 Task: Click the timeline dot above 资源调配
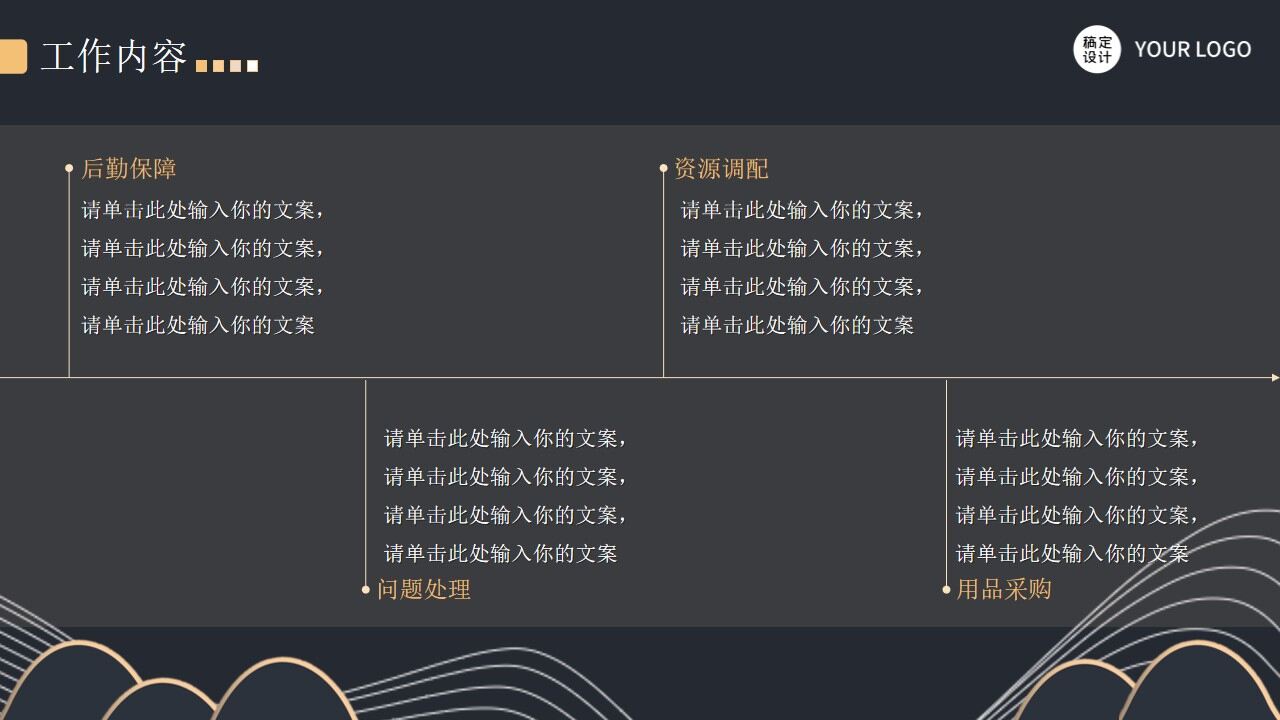(x=663, y=167)
